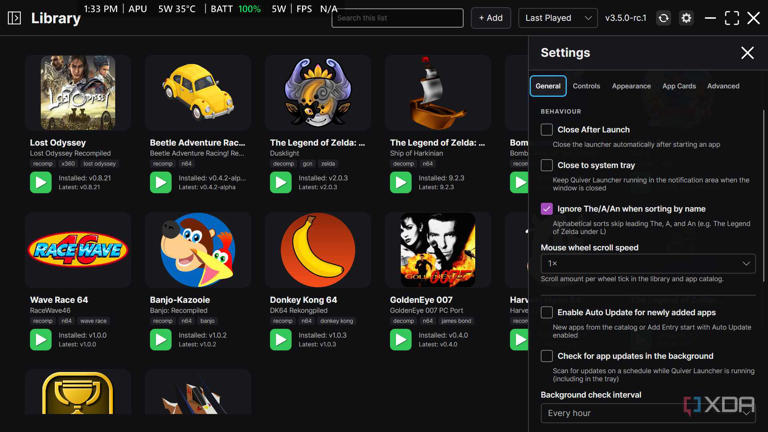Click the lost odyssey tag

99,164
